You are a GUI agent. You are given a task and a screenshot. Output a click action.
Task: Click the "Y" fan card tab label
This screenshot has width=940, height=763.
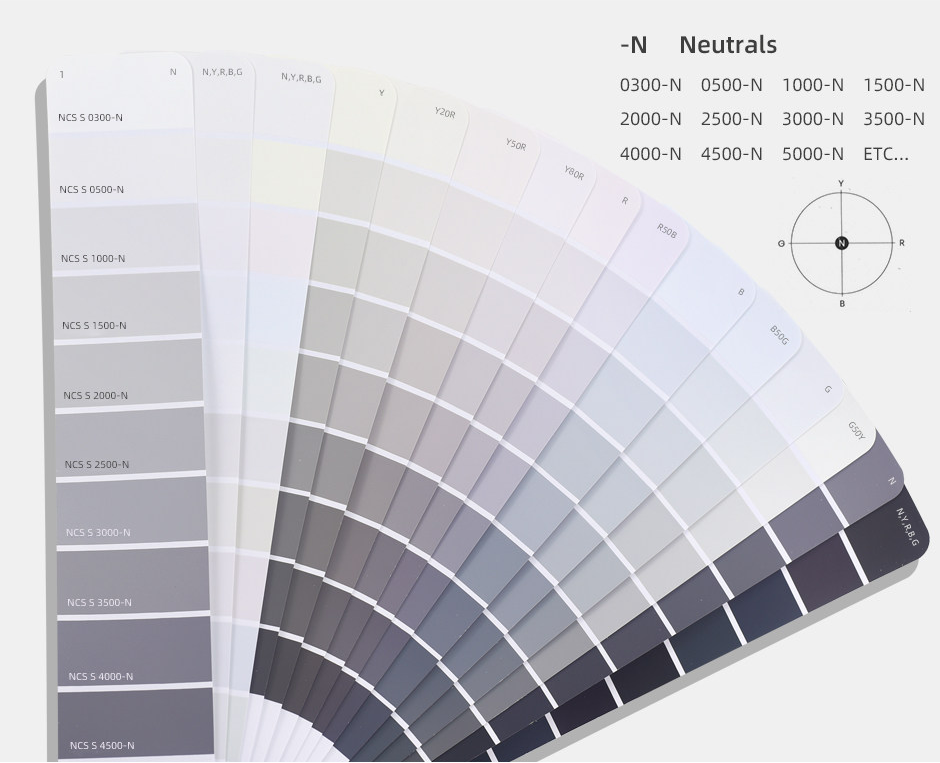381,93
